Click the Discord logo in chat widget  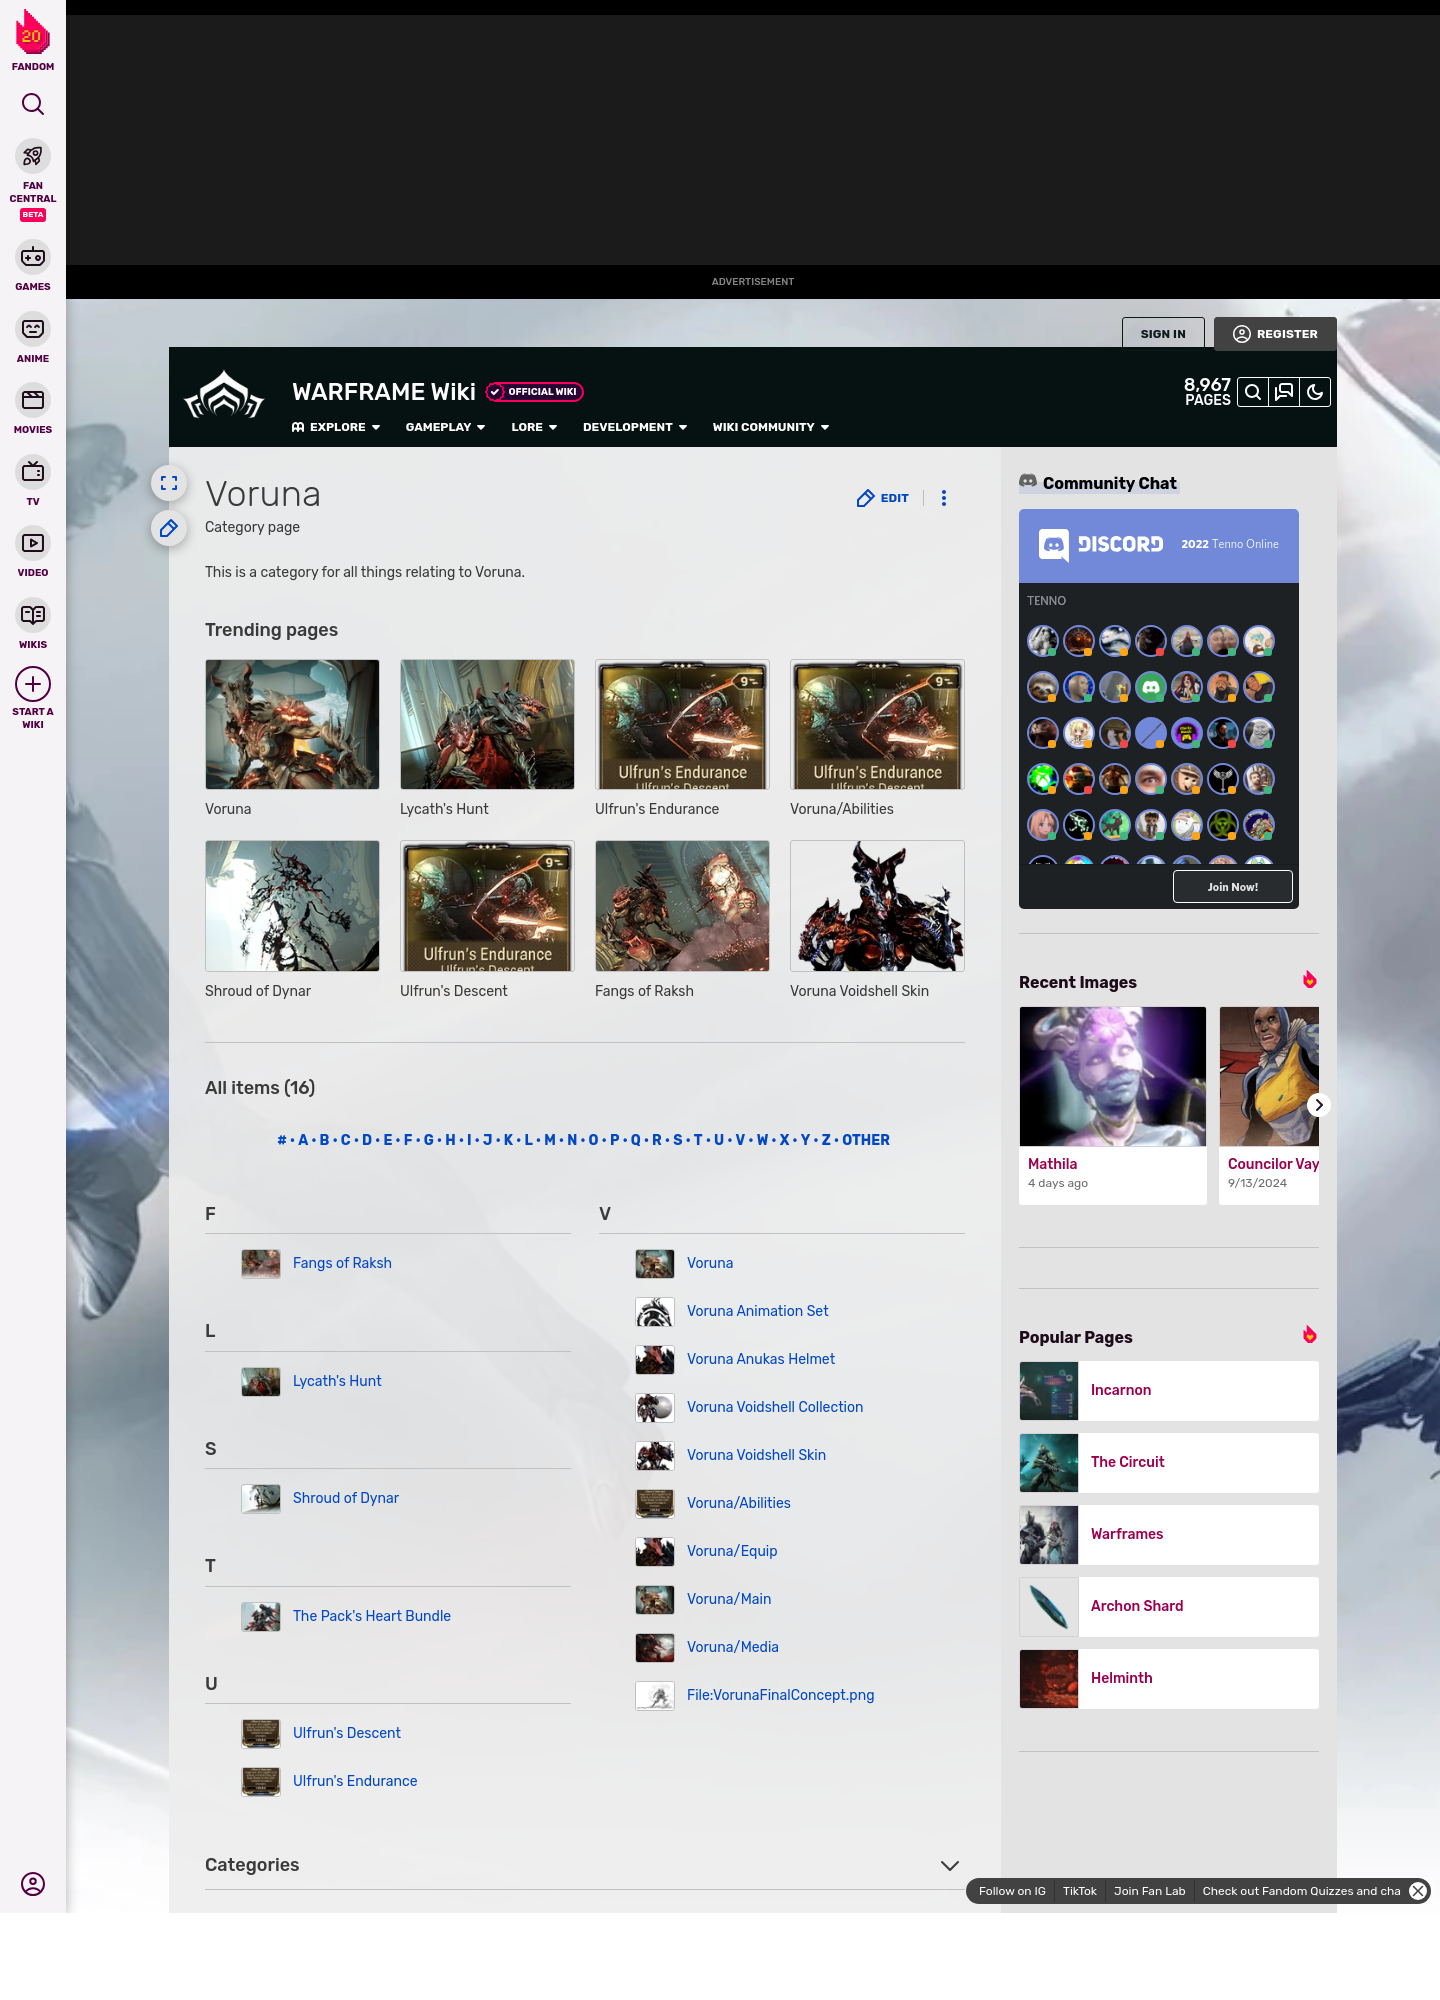[x=1101, y=545]
